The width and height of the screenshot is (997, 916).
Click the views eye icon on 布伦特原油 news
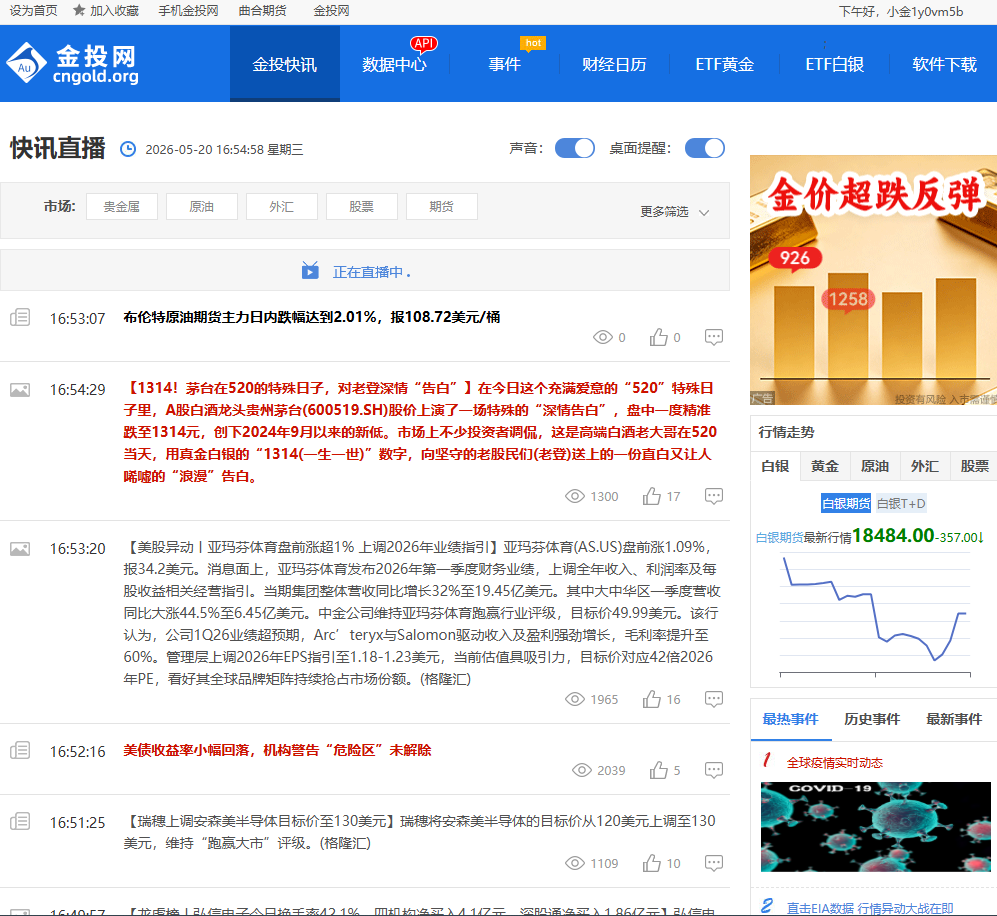[603, 337]
